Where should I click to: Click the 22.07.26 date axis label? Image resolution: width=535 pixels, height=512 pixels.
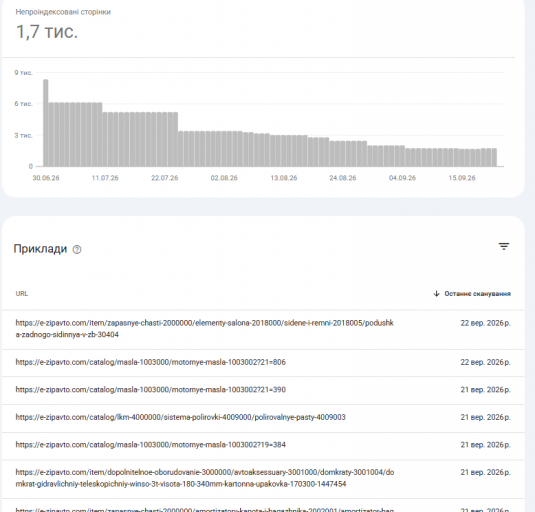(x=164, y=178)
